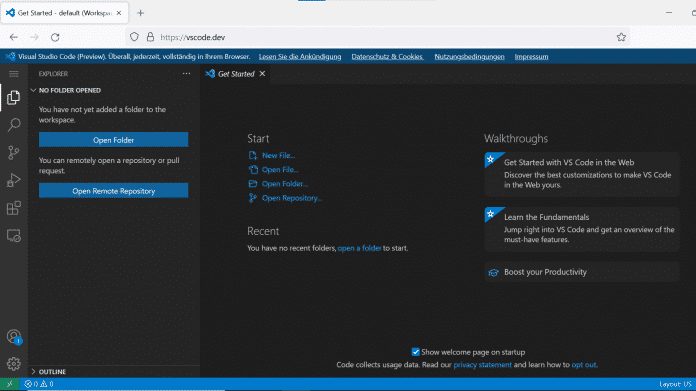Click the opt out link
Image resolution: width=696 pixels, height=391 pixels.
[584, 365]
